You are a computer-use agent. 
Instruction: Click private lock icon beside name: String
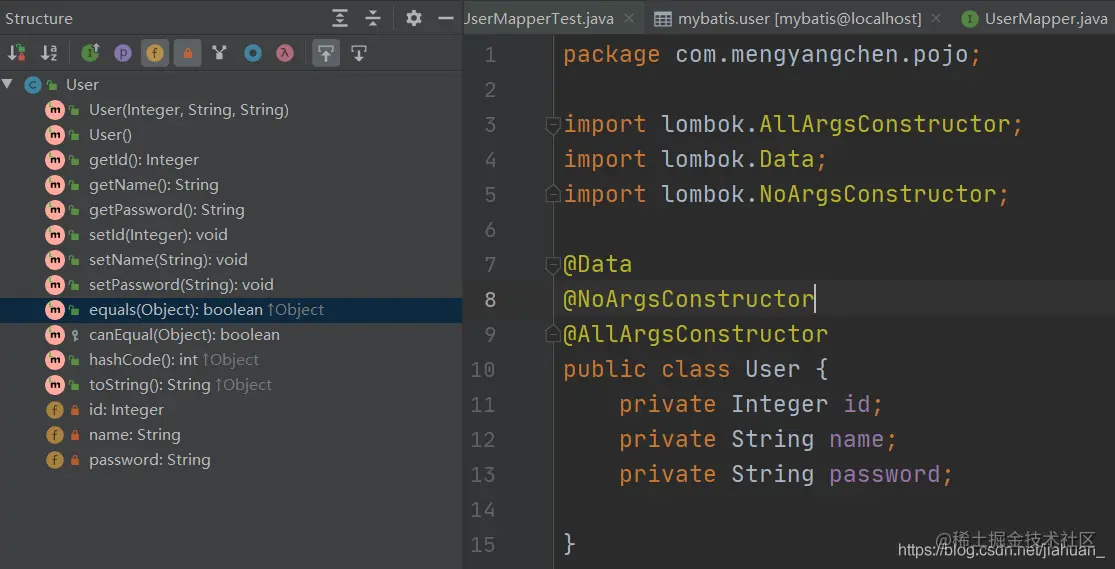(75, 435)
